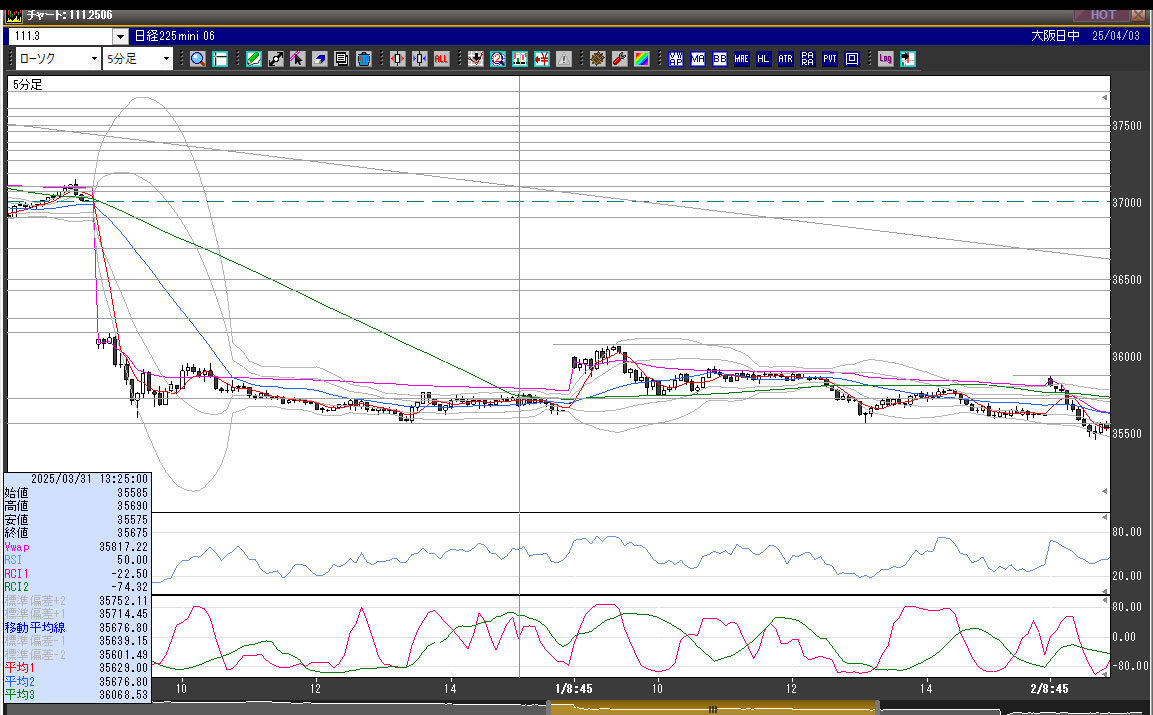Select the blue eraser tool
Screen dimensions: 1153x715
[x=320, y=59]
